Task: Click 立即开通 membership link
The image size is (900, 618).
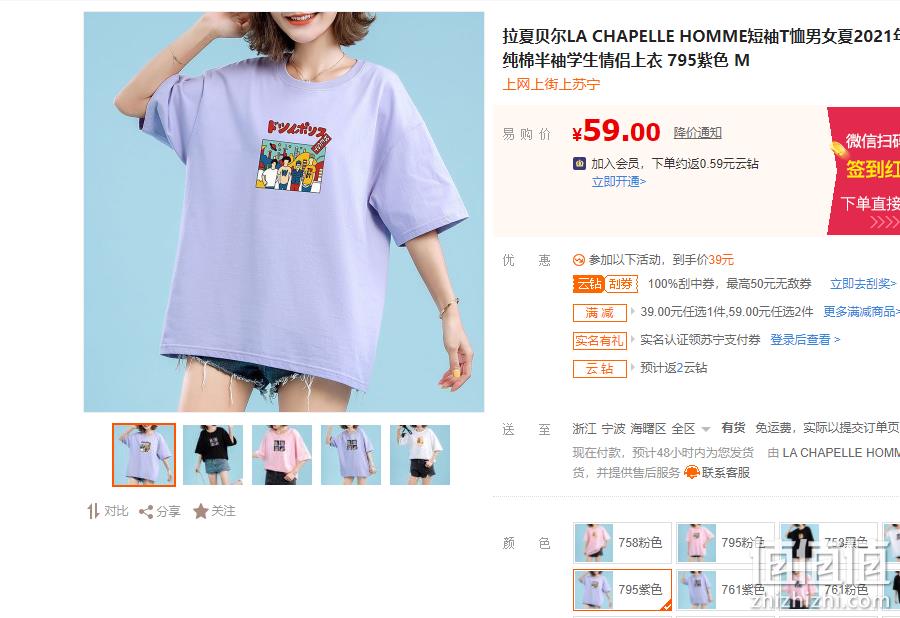Action: coord(619,182)
